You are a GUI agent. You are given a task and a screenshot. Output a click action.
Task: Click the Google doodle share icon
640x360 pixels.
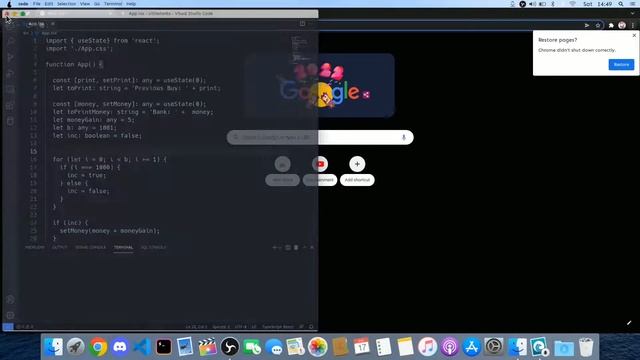tap(366, 95)
